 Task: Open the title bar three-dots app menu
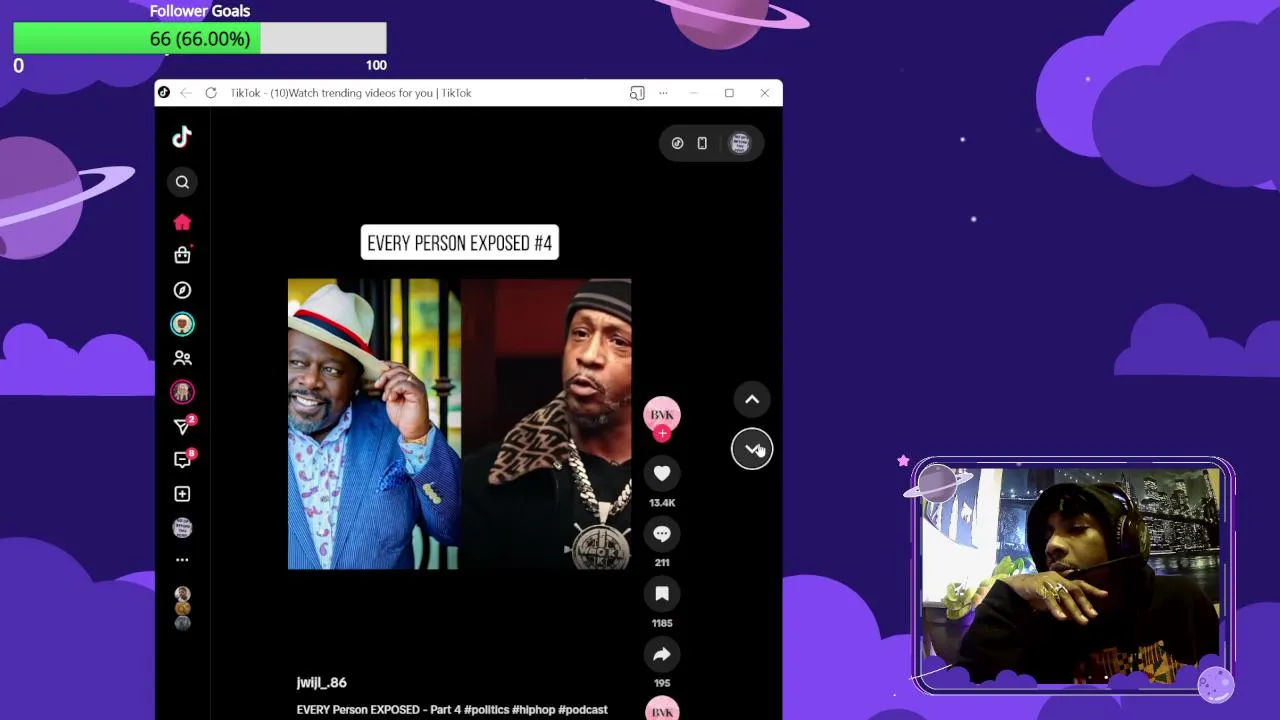[663, 93]
